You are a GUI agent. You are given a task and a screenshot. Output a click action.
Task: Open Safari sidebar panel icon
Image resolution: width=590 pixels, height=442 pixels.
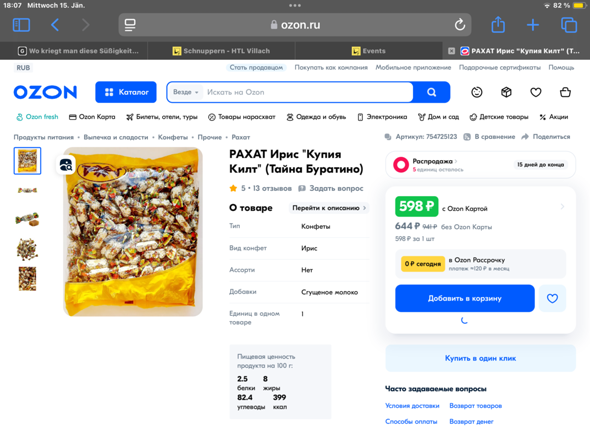tap(21, 25)
